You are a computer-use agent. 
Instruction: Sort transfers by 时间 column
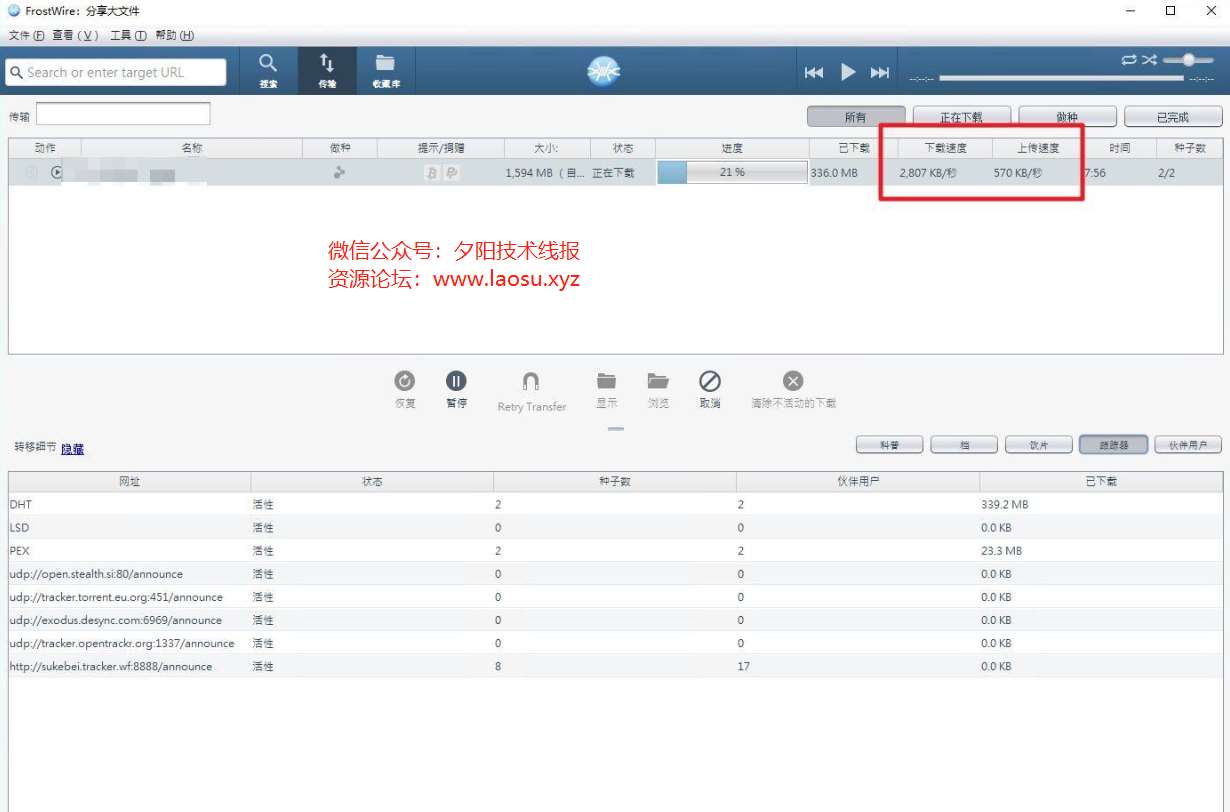1119,148
